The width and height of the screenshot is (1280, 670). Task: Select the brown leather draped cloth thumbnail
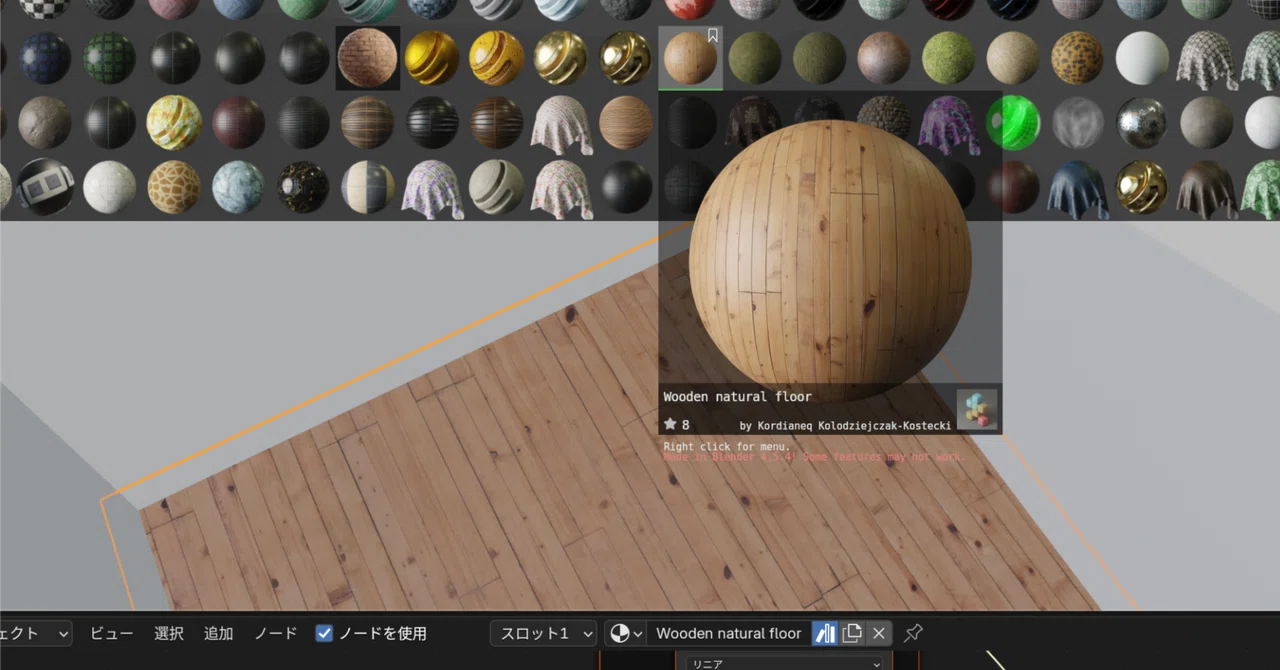click(x=1206, y=187)
